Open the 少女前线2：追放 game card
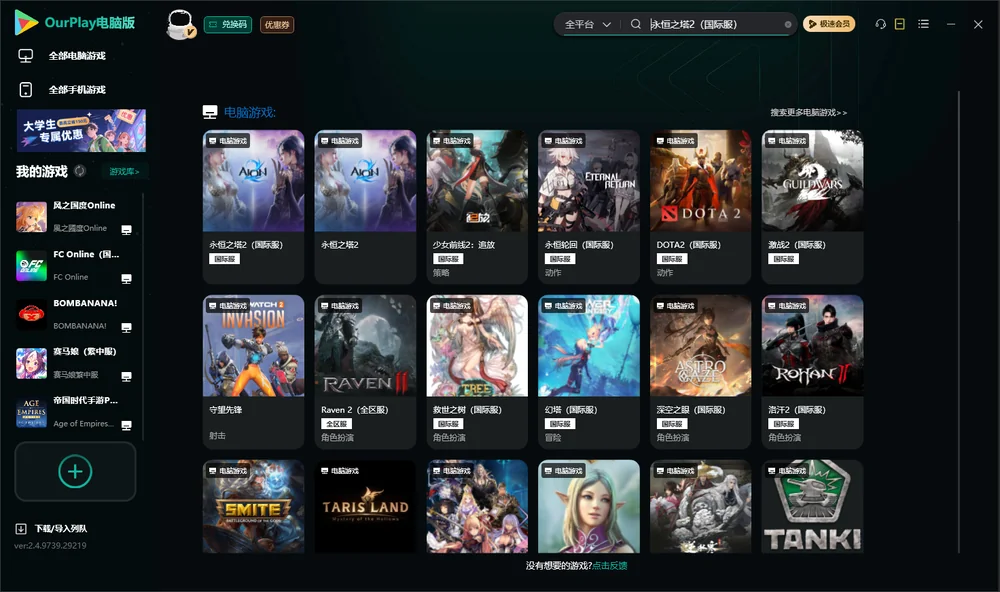Image resolution: width=1000 pixels, height=592 pixels. click(477, 207)
